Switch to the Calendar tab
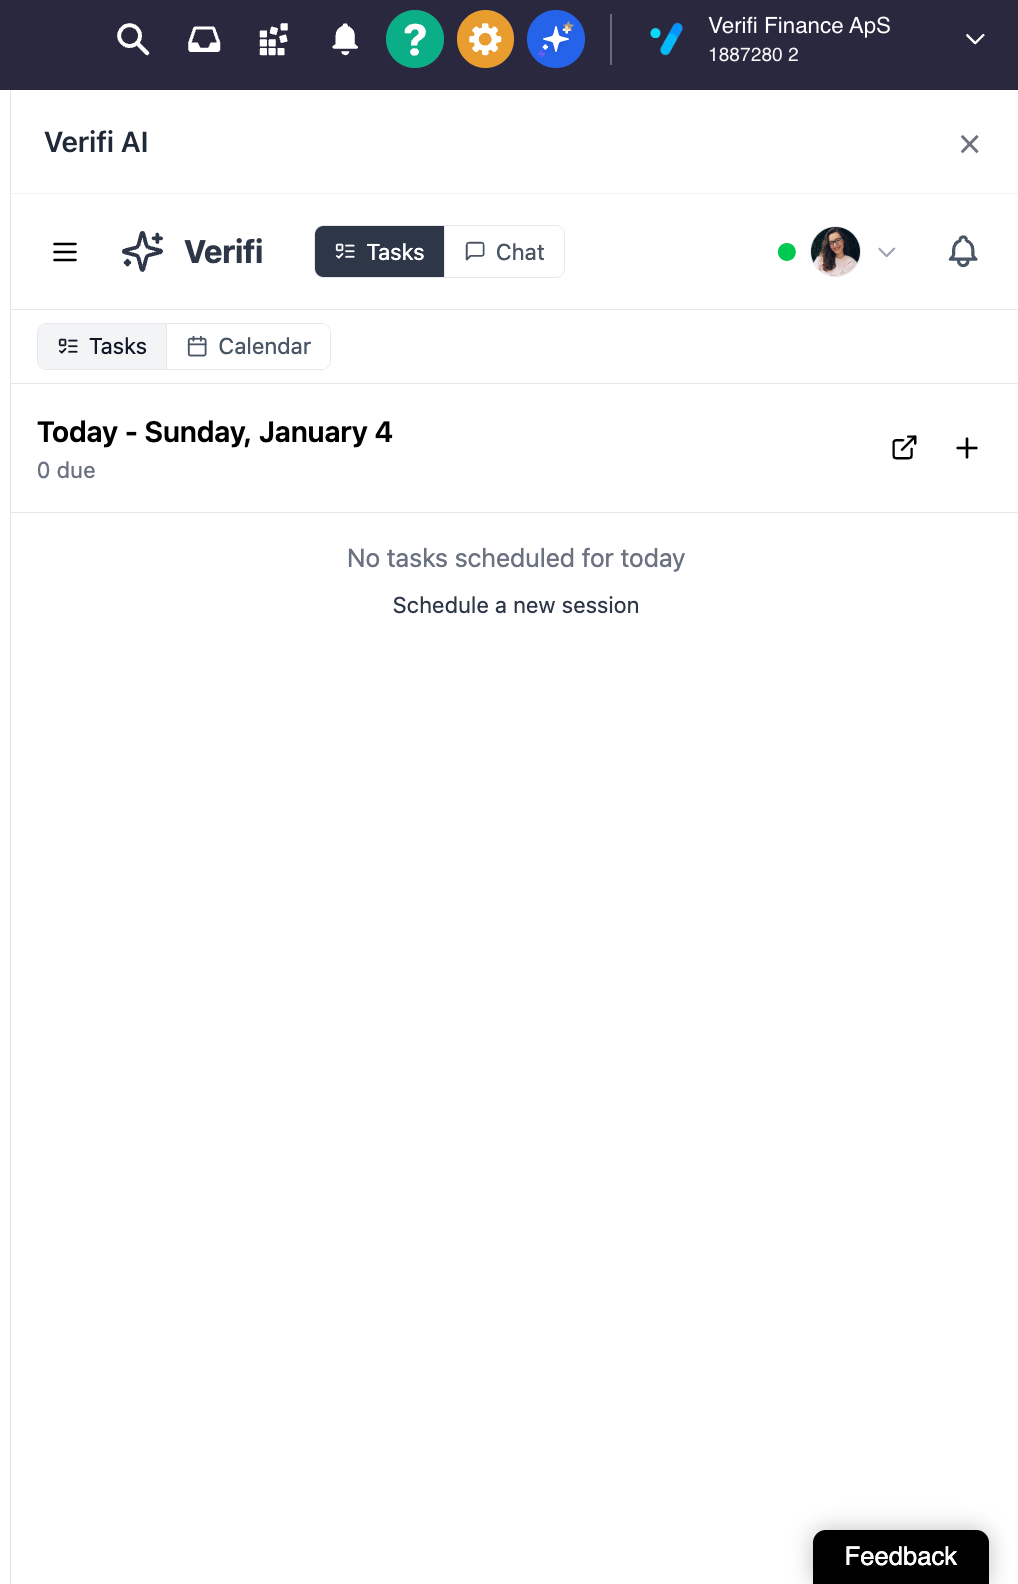 (249, 347)
